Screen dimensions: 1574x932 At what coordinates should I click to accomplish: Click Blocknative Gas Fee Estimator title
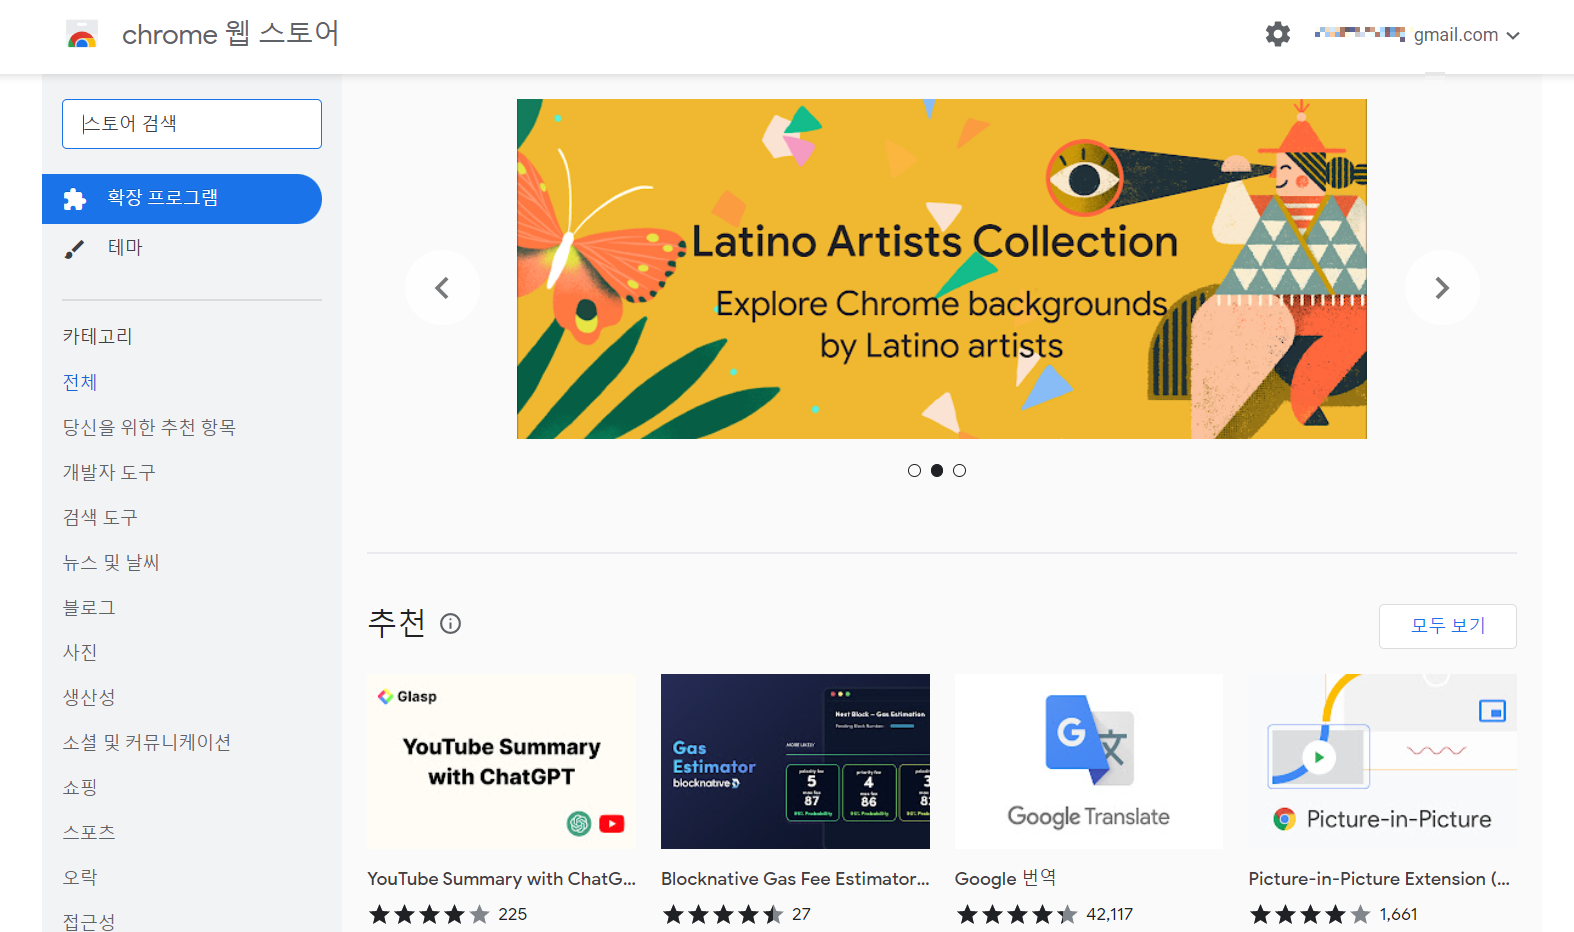click(795, 879)
